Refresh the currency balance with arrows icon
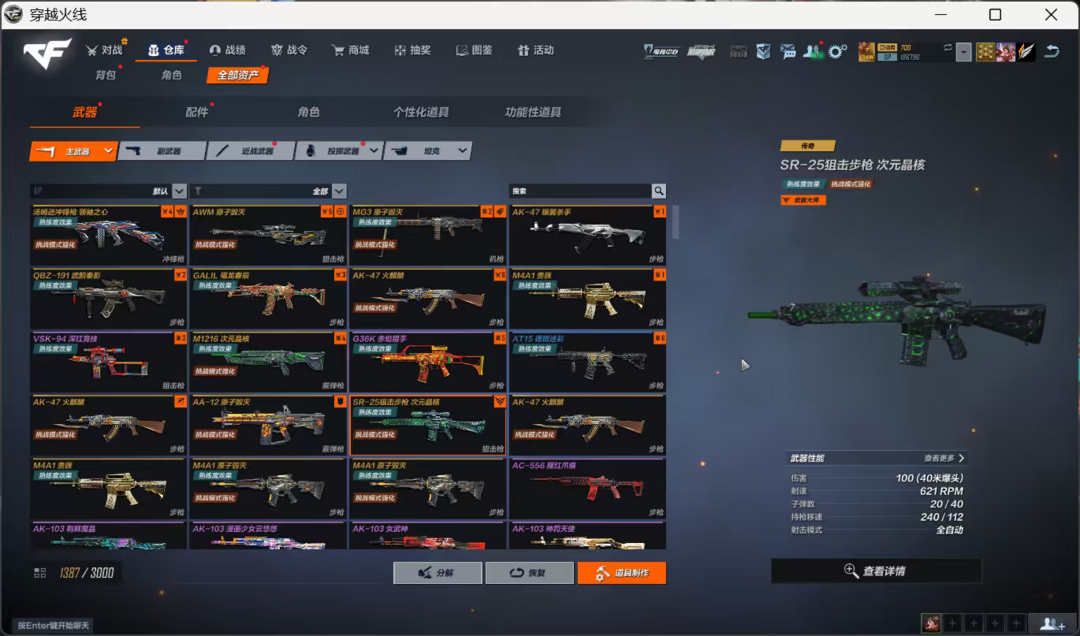 tap(948, 48)
